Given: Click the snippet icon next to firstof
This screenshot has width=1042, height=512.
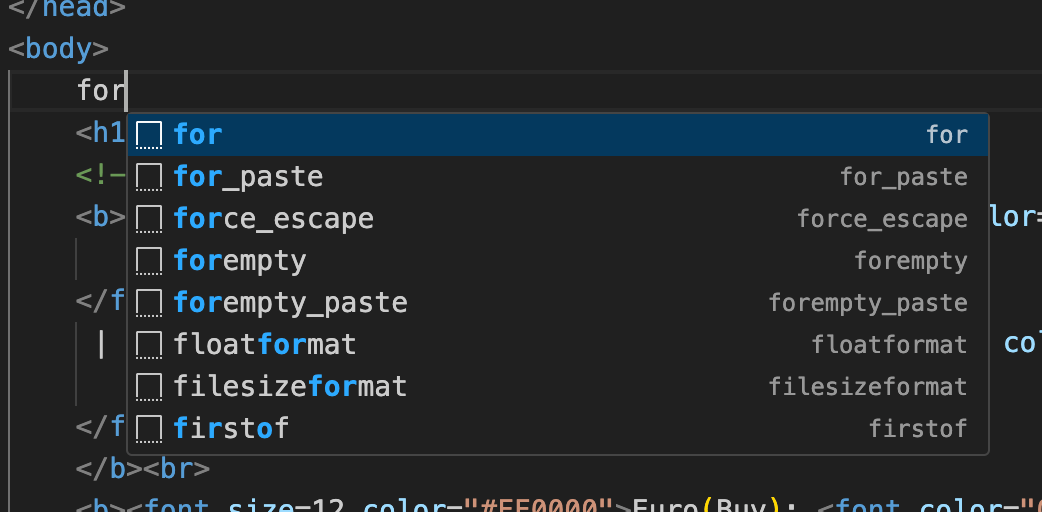Looking at the screenshot, I should point(149,429).
